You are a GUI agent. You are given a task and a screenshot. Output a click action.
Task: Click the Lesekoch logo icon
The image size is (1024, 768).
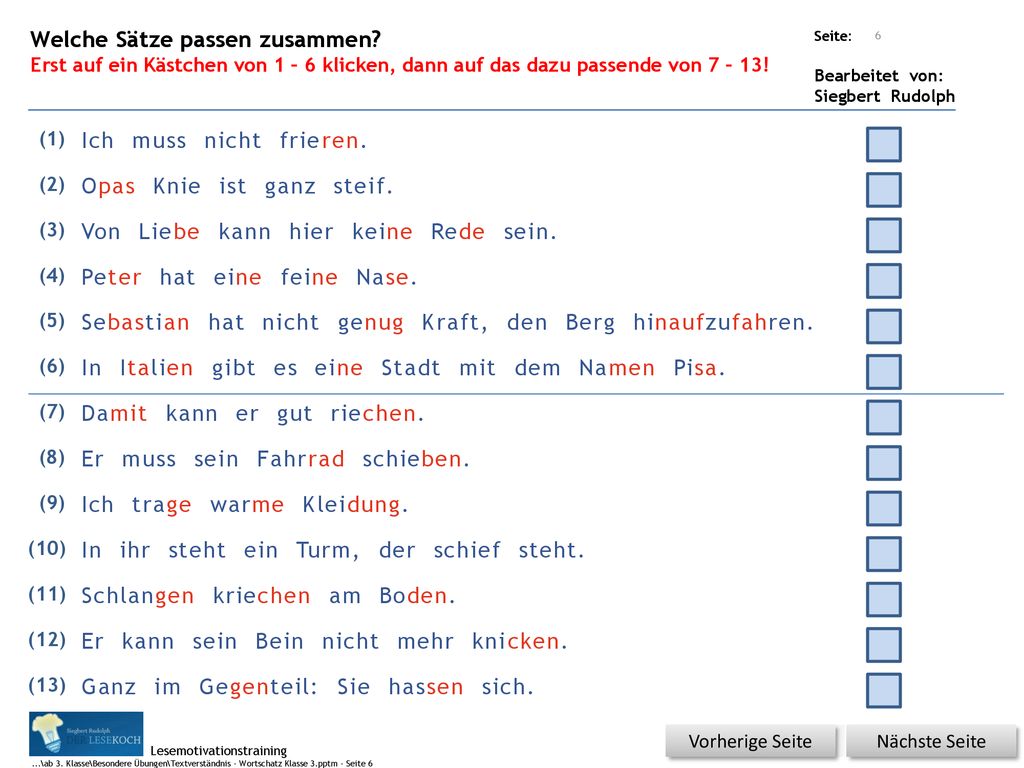pos(86,734)
